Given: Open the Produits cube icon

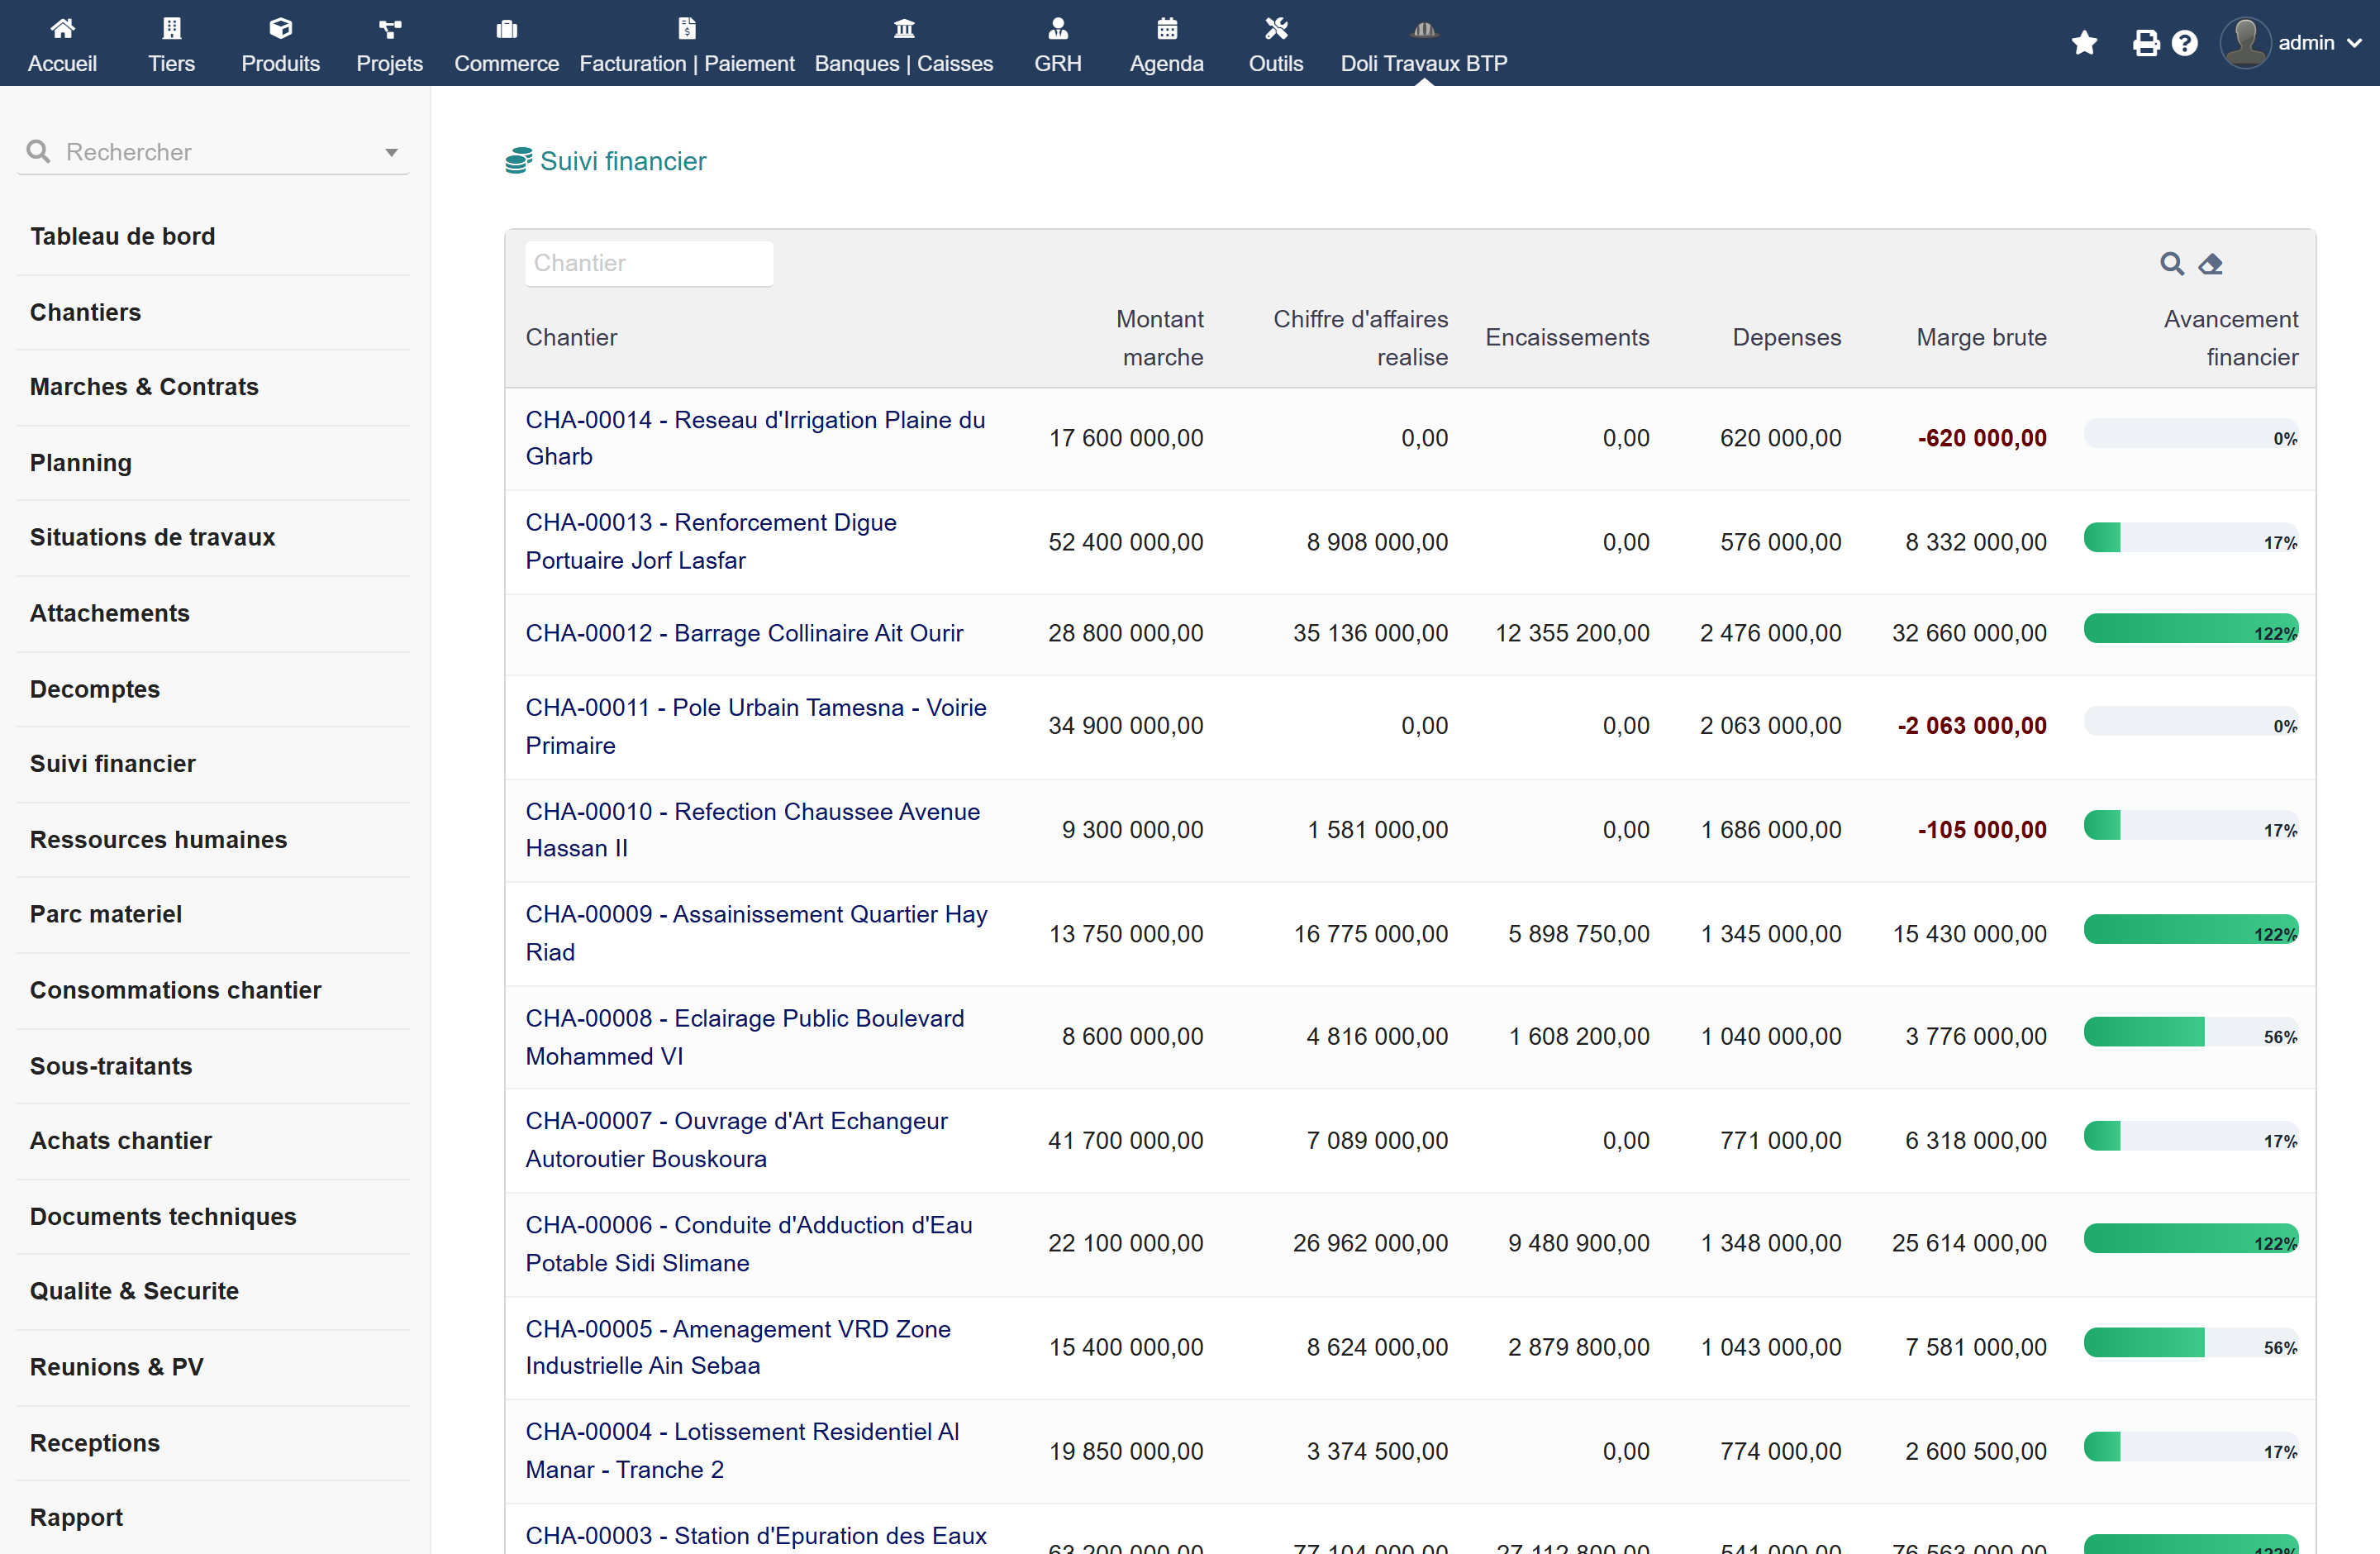Looking at the screenshot, I should (280, 28).
